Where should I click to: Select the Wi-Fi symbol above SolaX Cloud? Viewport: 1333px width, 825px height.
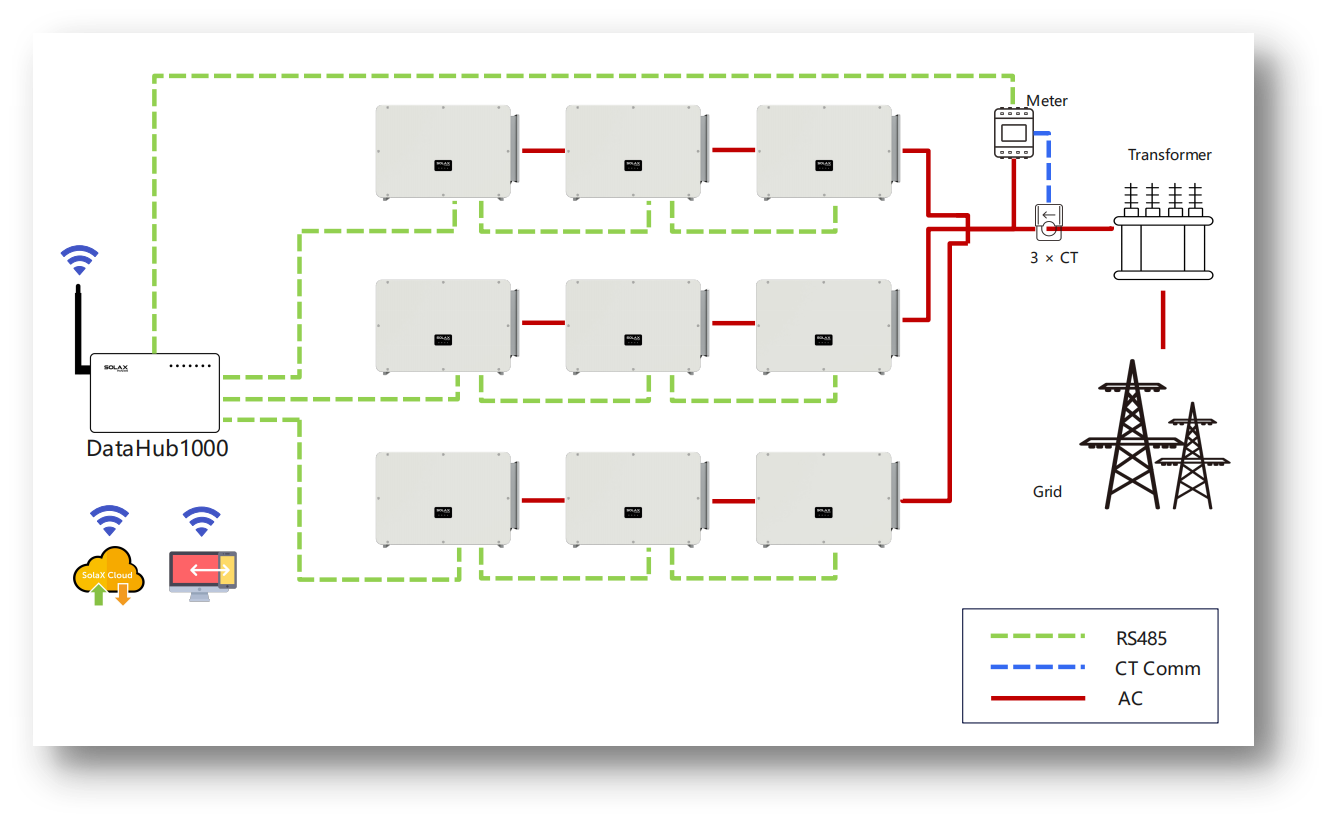(109, 520)
